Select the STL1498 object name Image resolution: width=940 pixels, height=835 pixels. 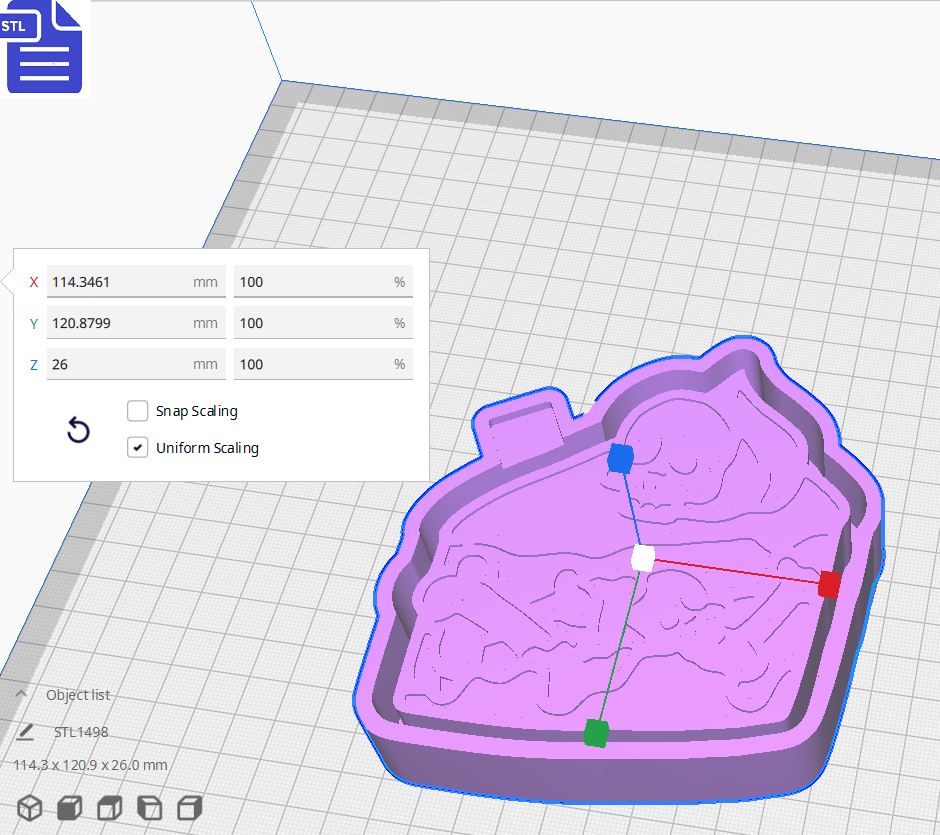click(x=81, y=732)
